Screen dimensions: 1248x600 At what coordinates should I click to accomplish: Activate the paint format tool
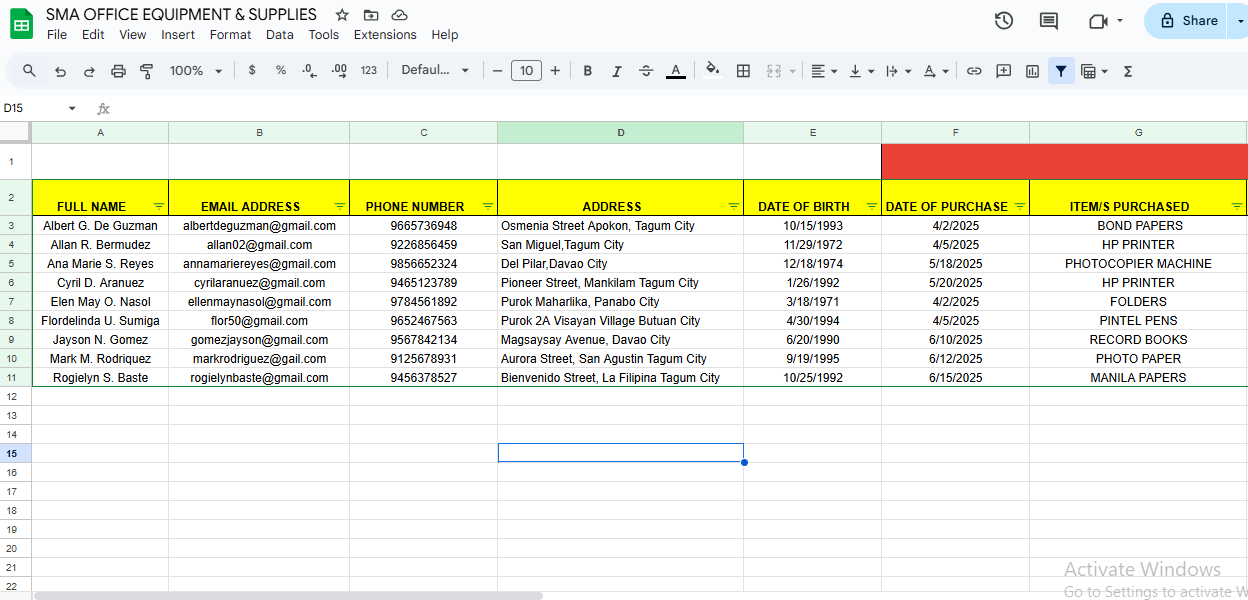(147, 71)
